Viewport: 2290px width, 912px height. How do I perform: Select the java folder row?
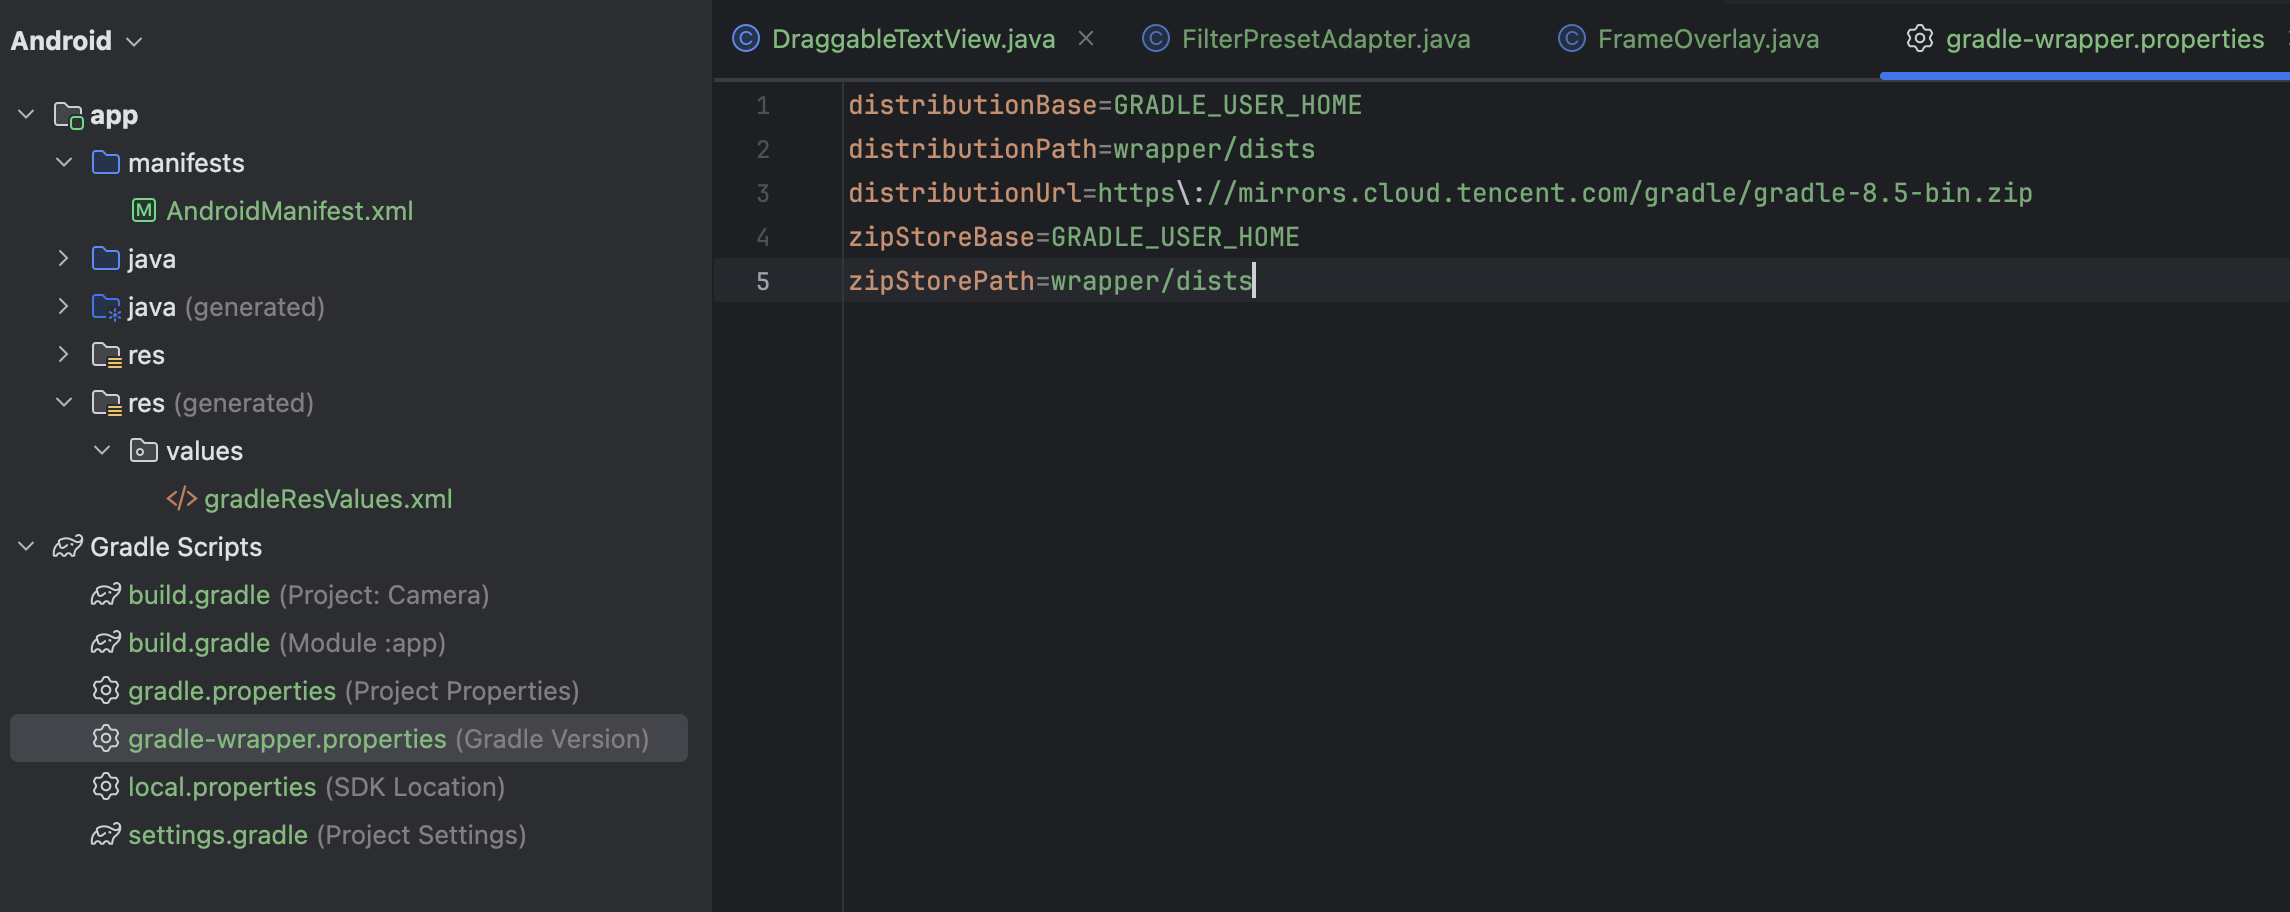pos(152,259)
